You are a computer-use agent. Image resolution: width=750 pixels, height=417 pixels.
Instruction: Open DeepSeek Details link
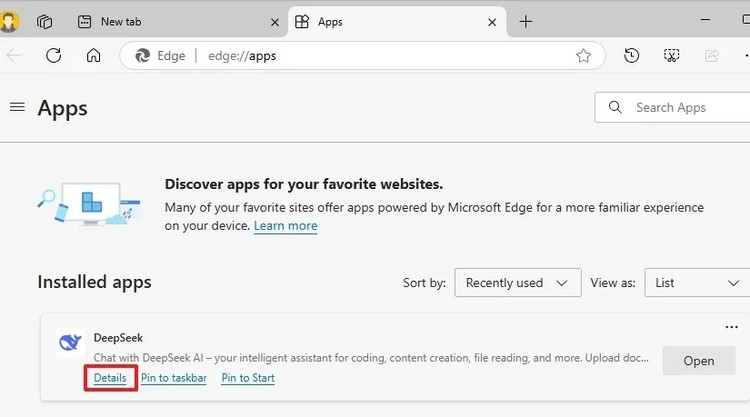pyautogui.click(x=110, y=378)
